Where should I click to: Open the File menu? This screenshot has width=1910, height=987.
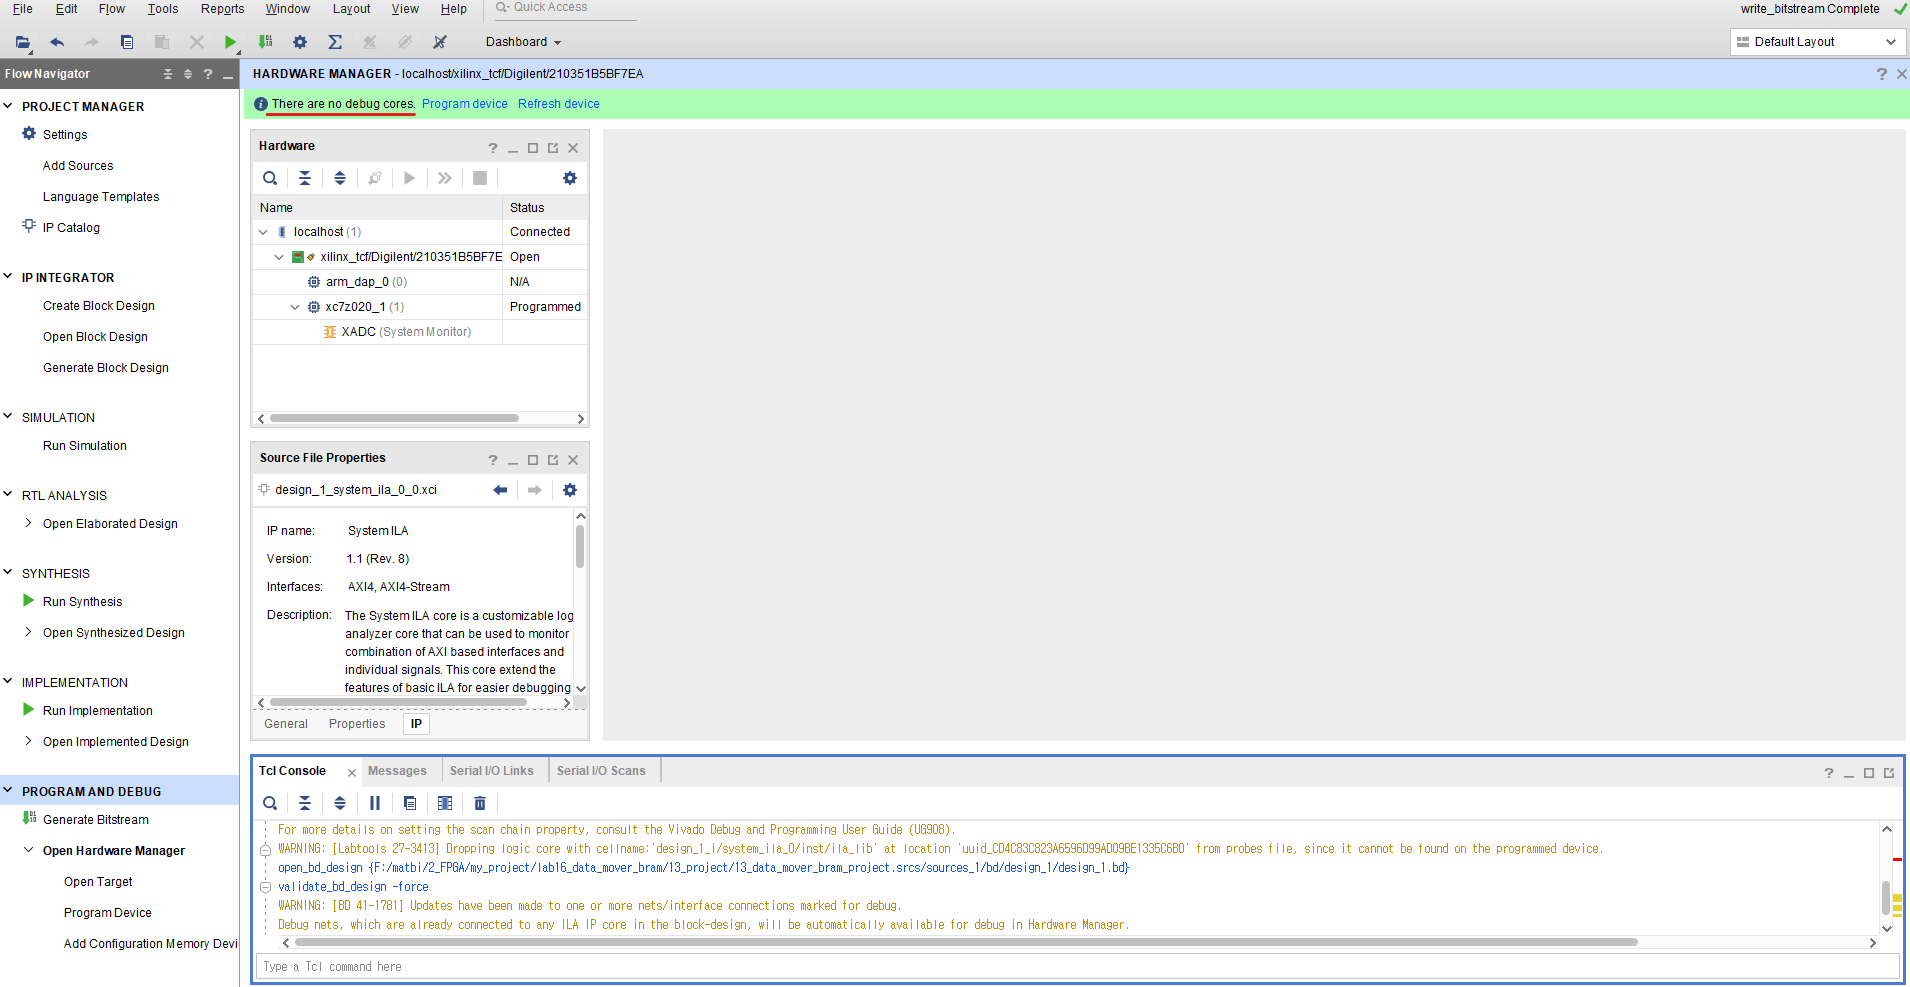(22, 9)
